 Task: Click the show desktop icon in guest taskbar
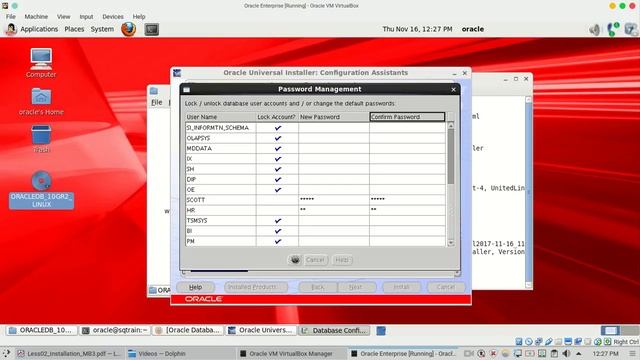[381, 331]
